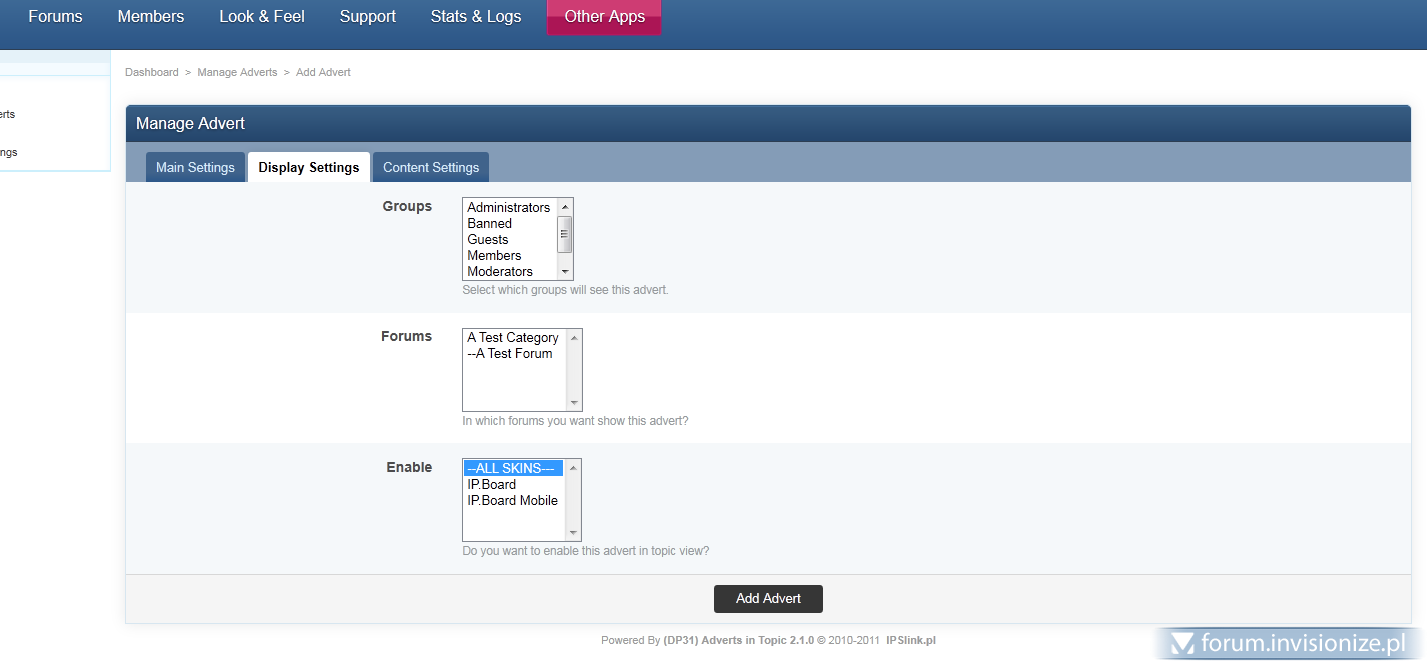Select A Test Category in Forums list
This screenshot has height=661, width=1427.
(512, 337)
